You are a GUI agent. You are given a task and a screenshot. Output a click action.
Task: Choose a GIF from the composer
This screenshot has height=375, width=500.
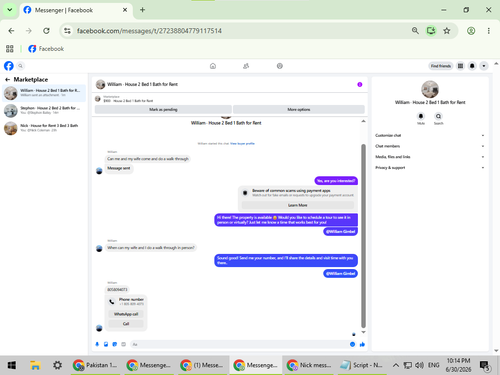click(x=123, y=344)
